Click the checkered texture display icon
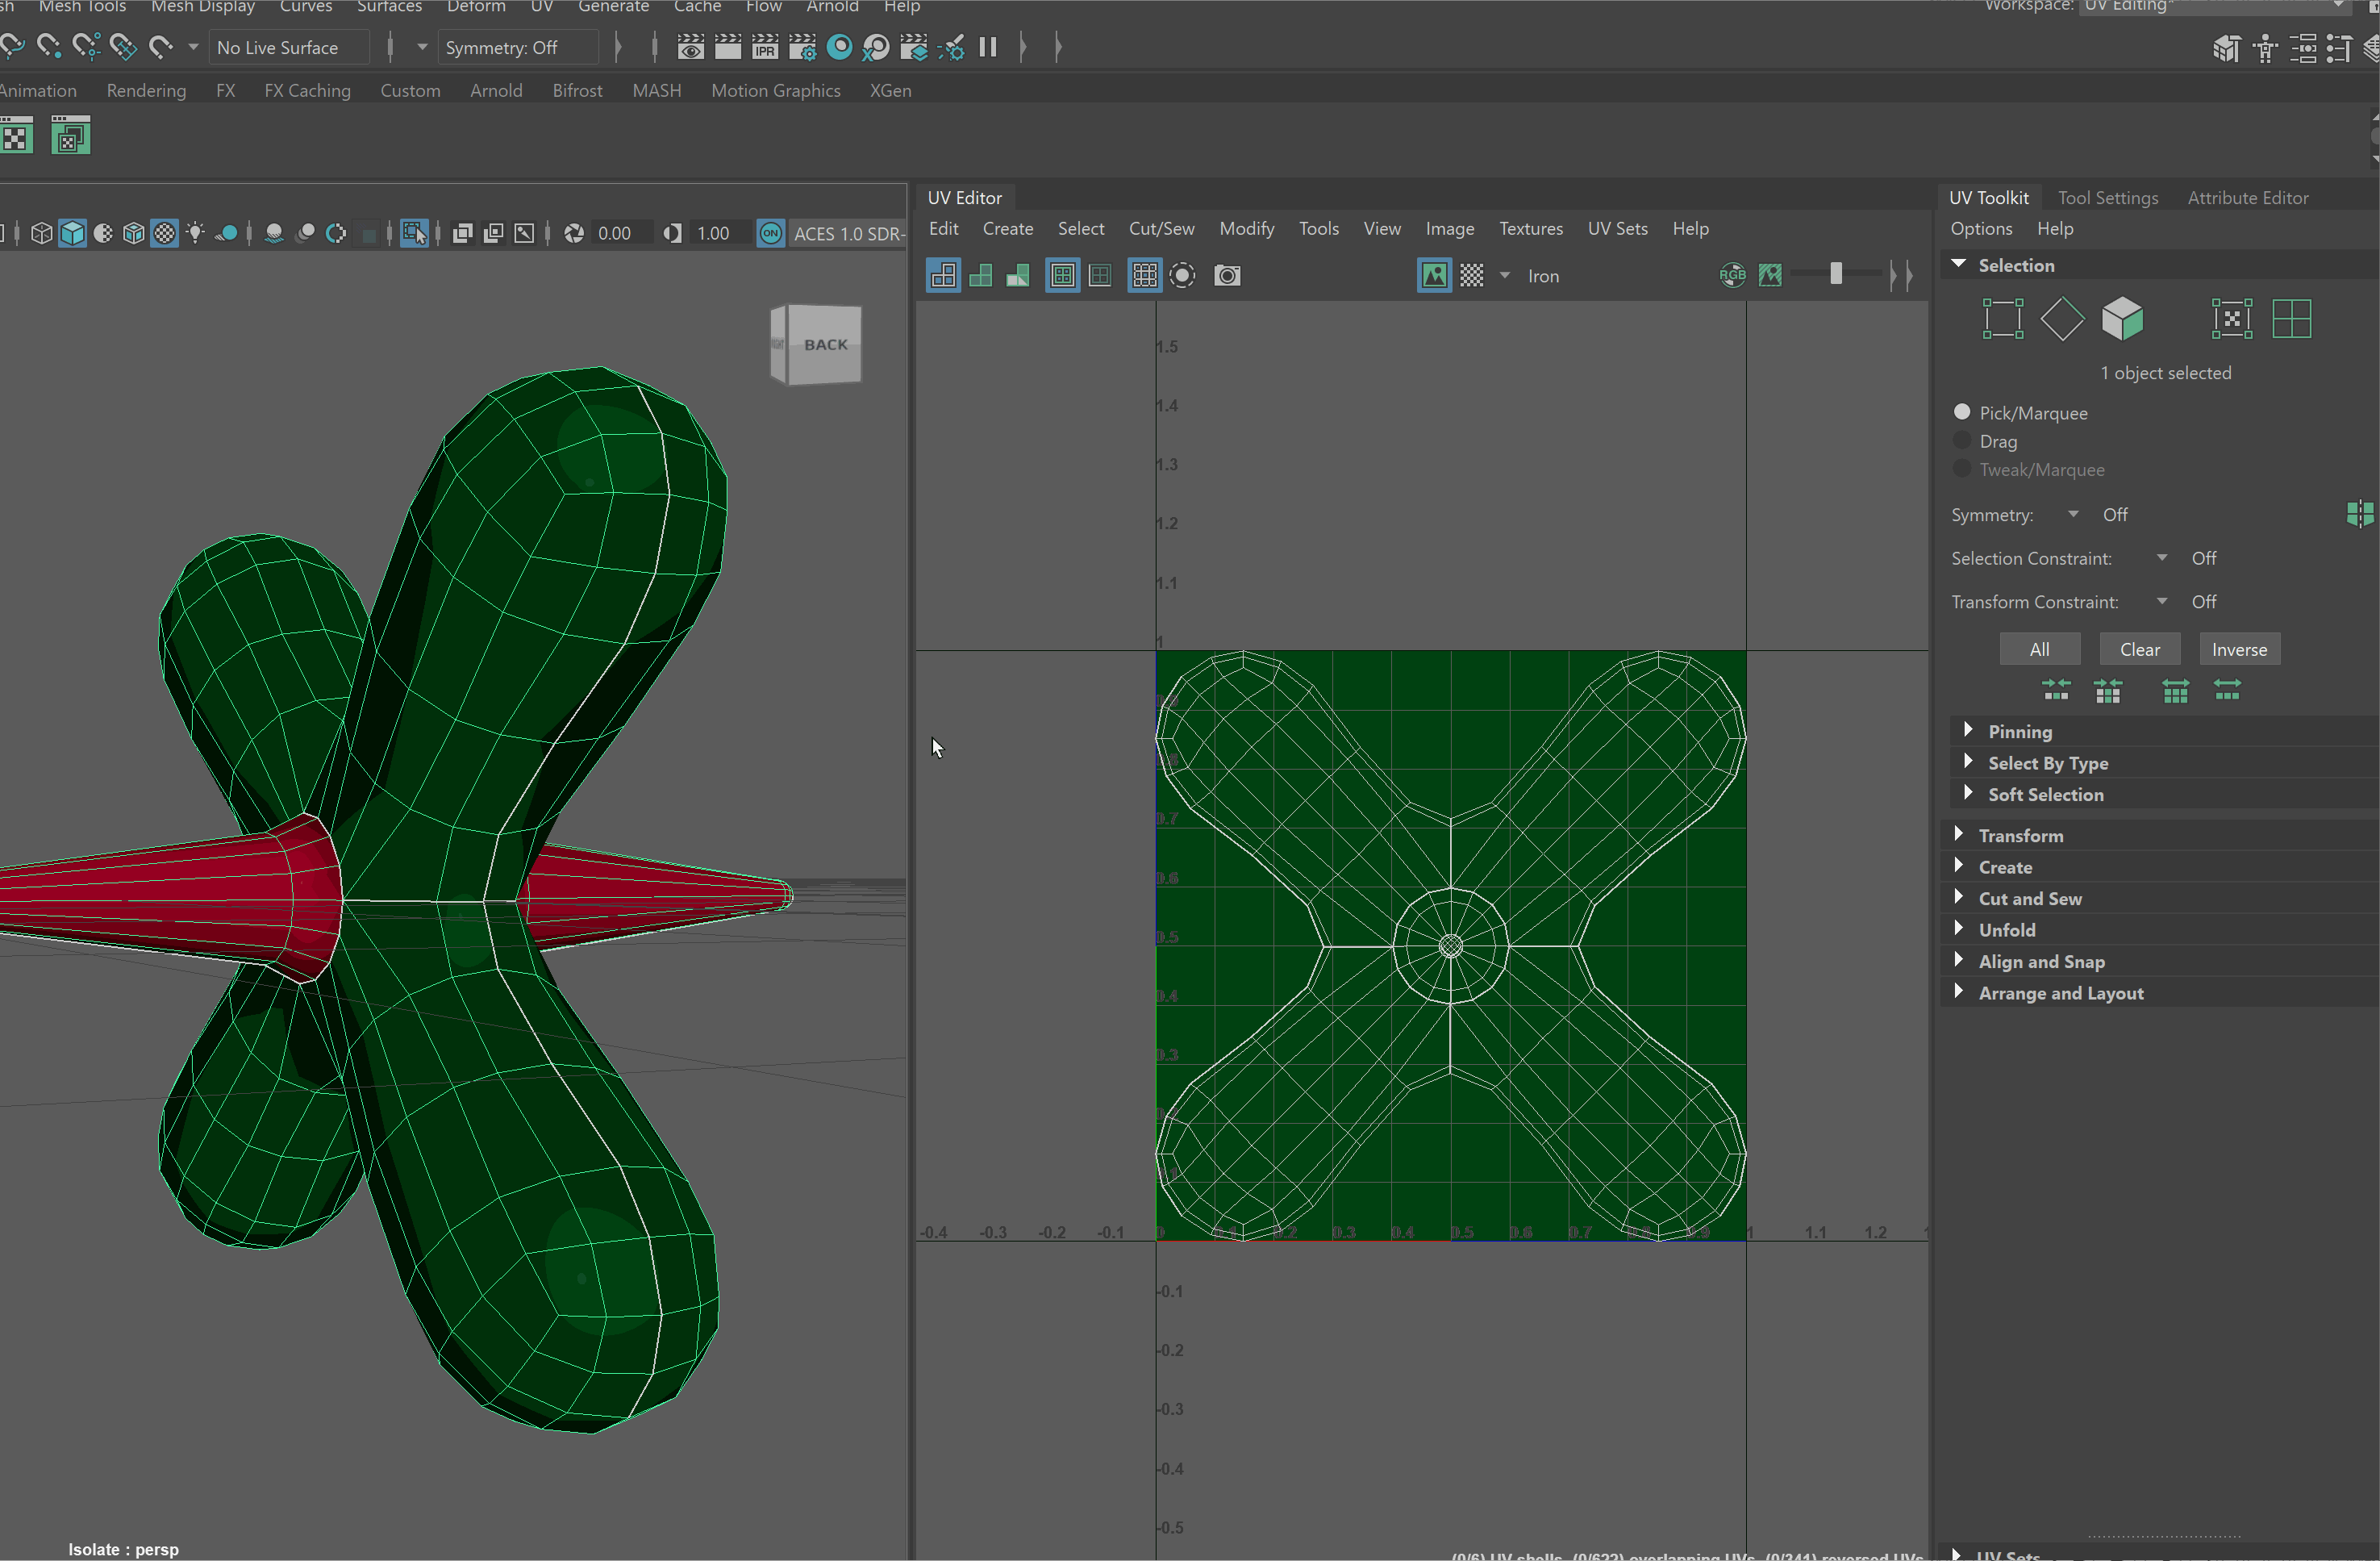This screenshot has width=2380, height=1561. tap(1472, 275)
